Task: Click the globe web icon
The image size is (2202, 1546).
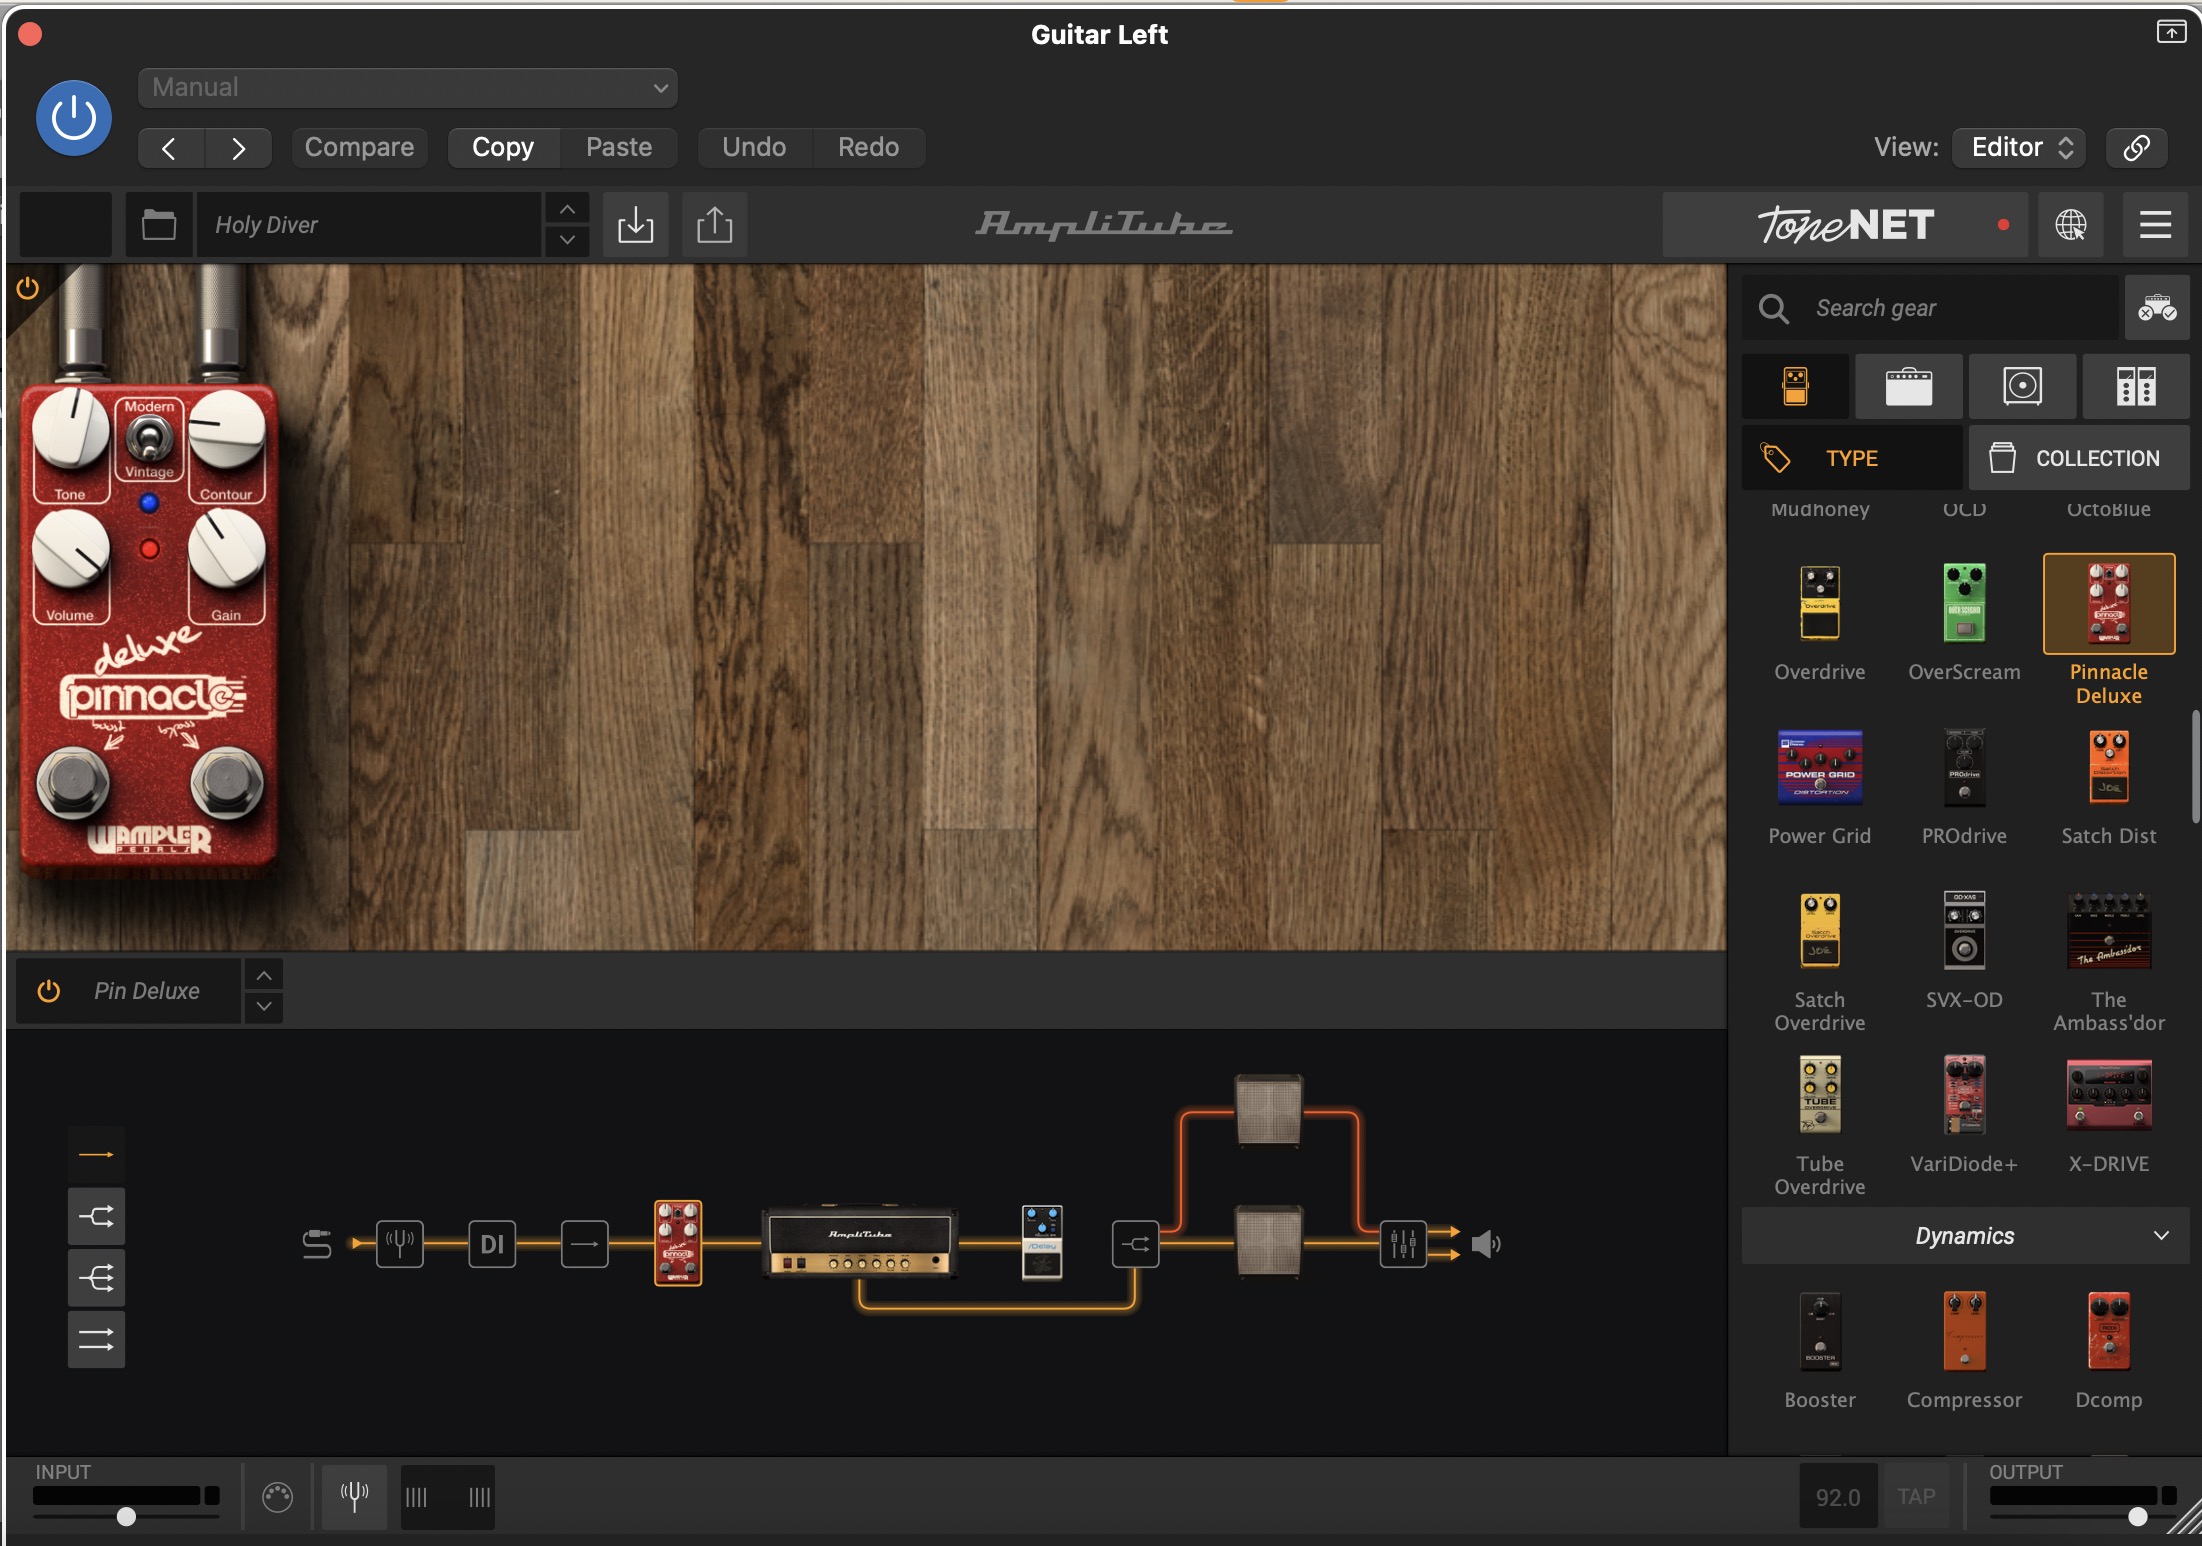Action: tap(2071, 224)
